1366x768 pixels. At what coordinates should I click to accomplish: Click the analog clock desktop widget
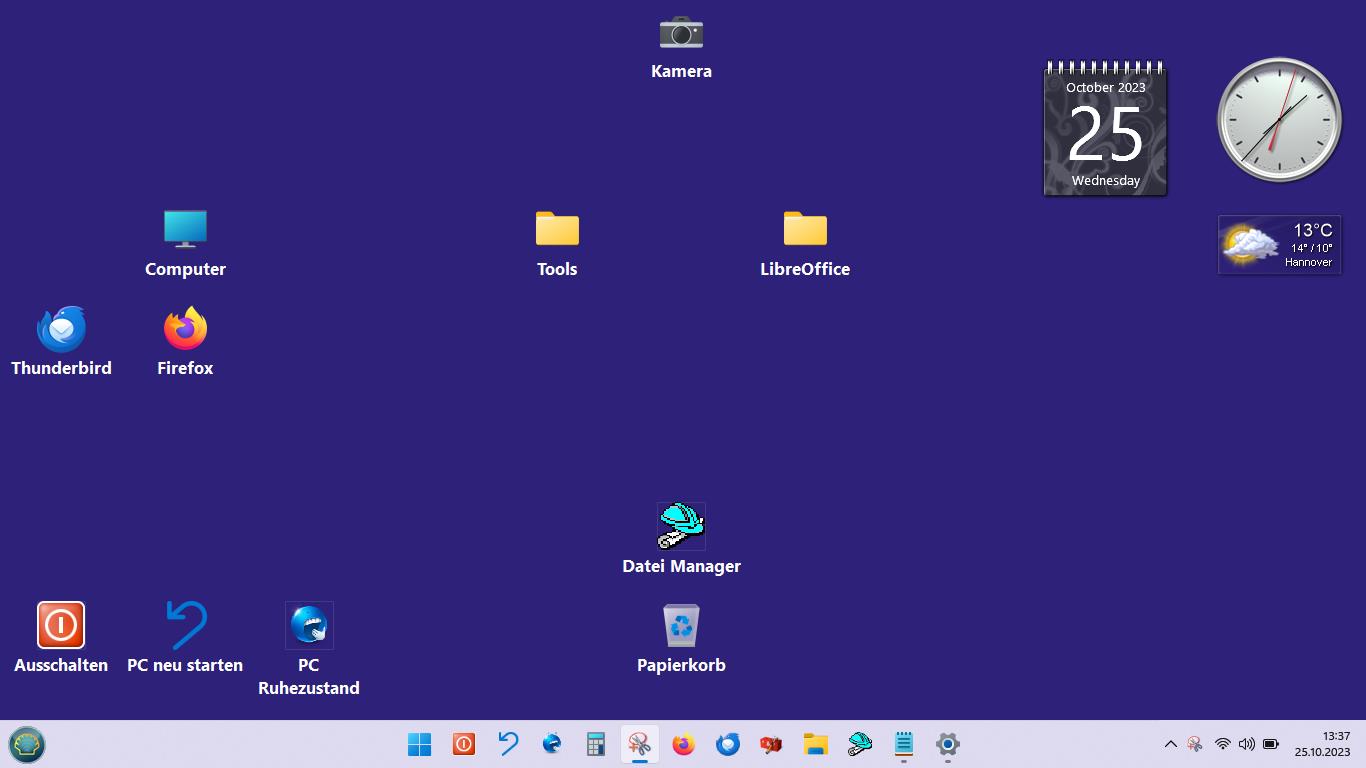[x=1279, y=120]
